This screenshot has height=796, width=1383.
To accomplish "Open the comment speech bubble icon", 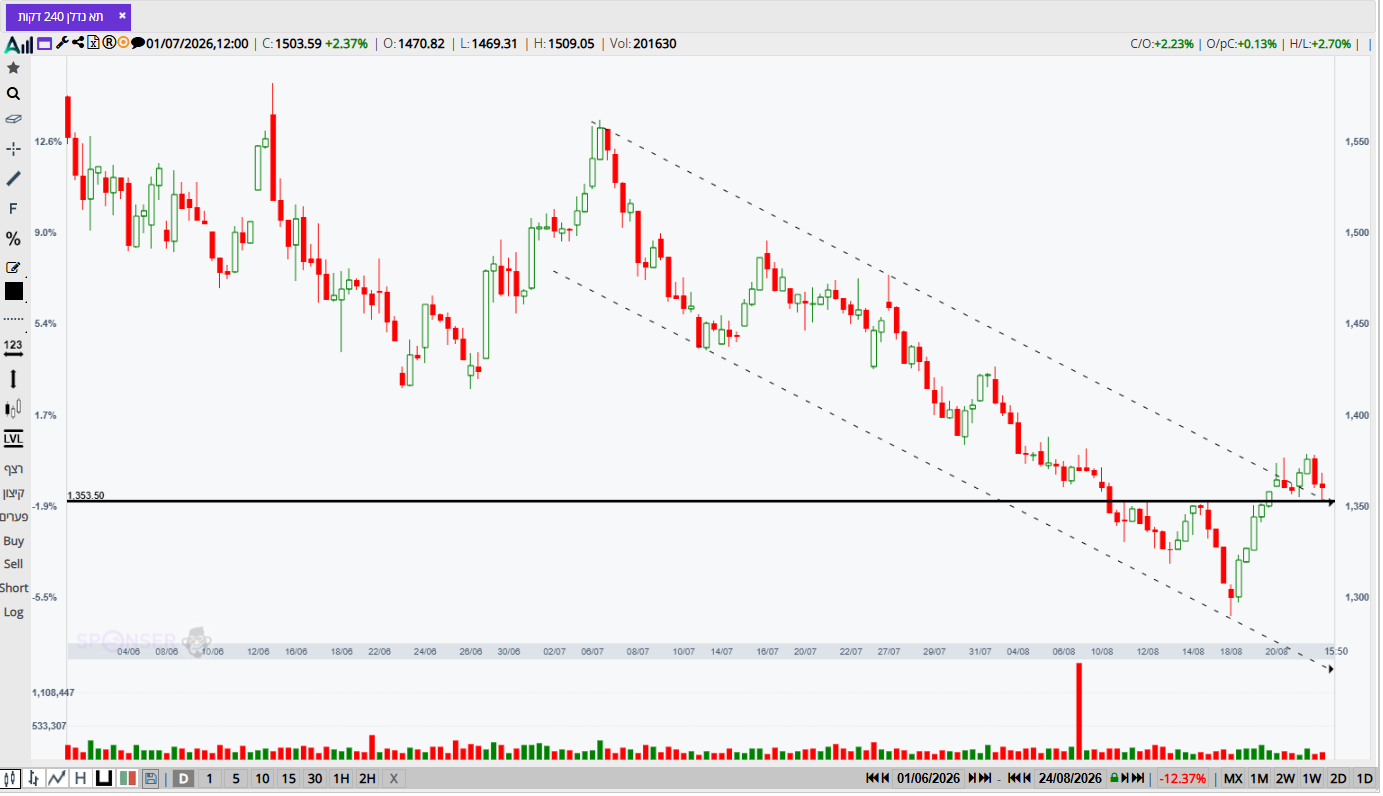I will (138, 43).
